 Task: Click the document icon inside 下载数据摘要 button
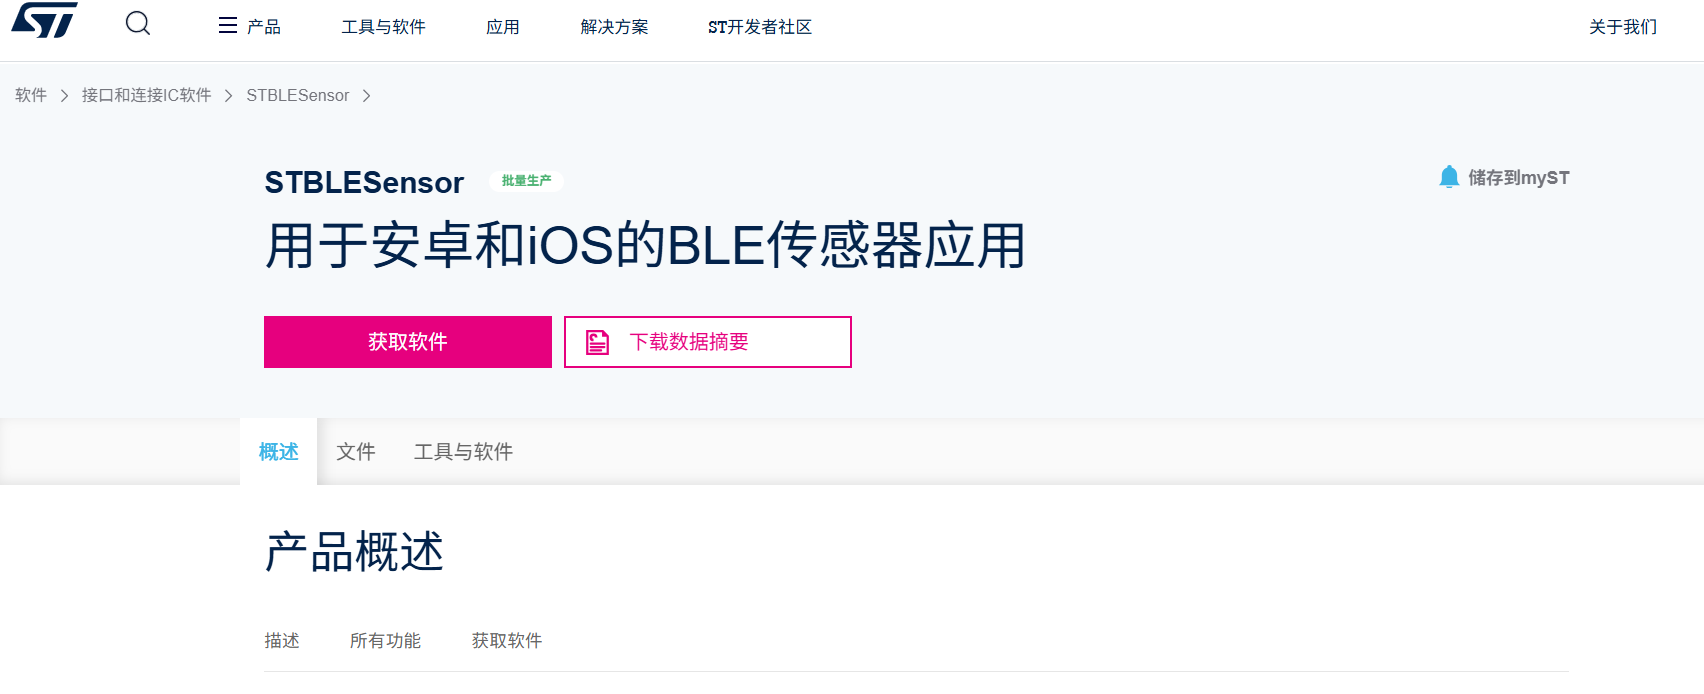pyautogui.click(x=597, y=341)
